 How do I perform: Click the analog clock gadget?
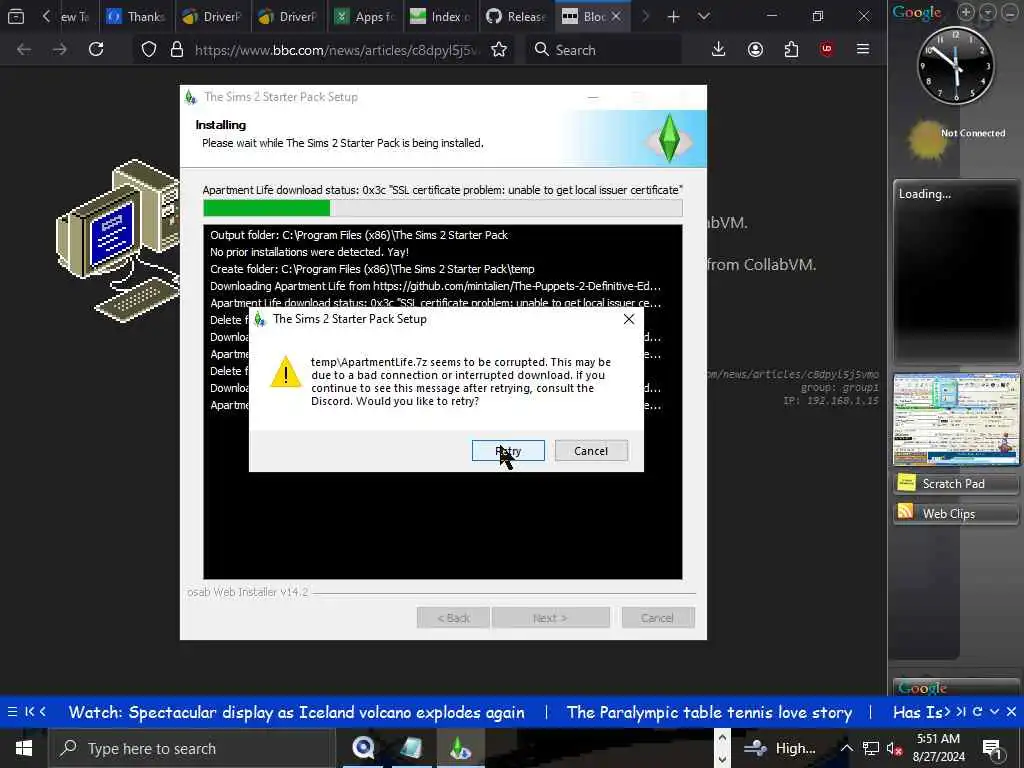(955, 65)
